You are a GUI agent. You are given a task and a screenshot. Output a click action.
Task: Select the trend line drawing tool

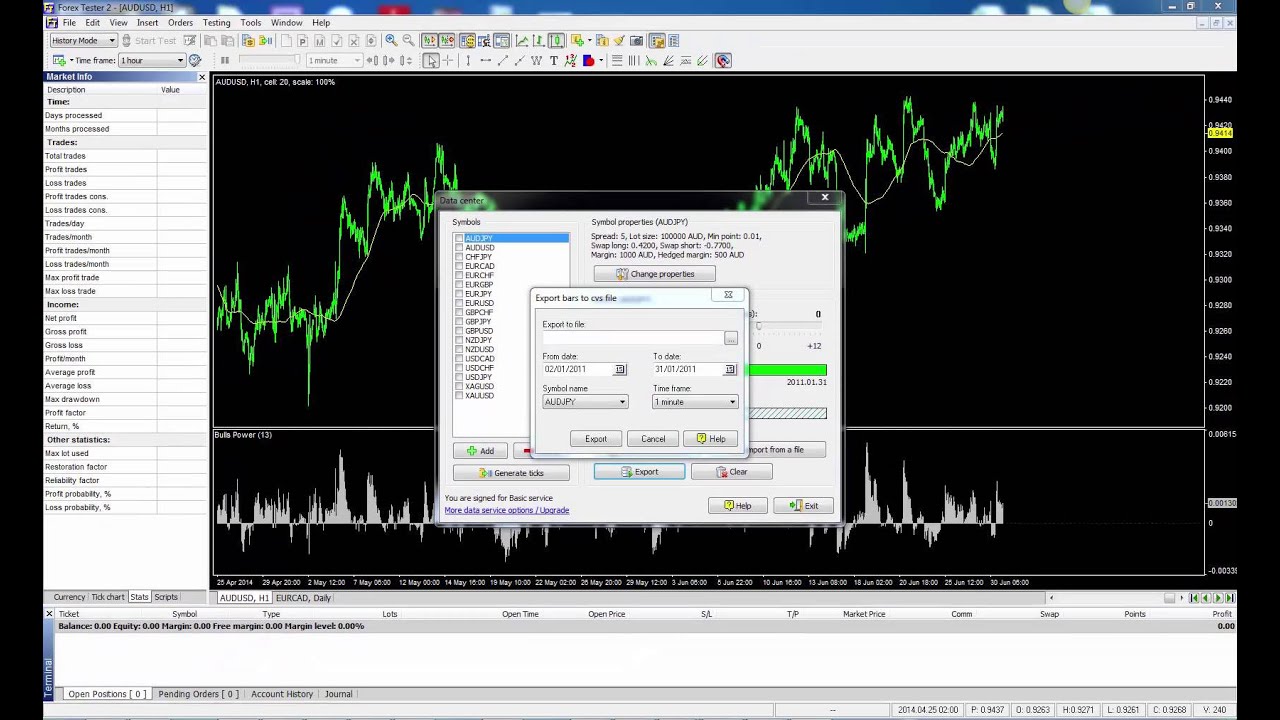click(x=502, y=61)
